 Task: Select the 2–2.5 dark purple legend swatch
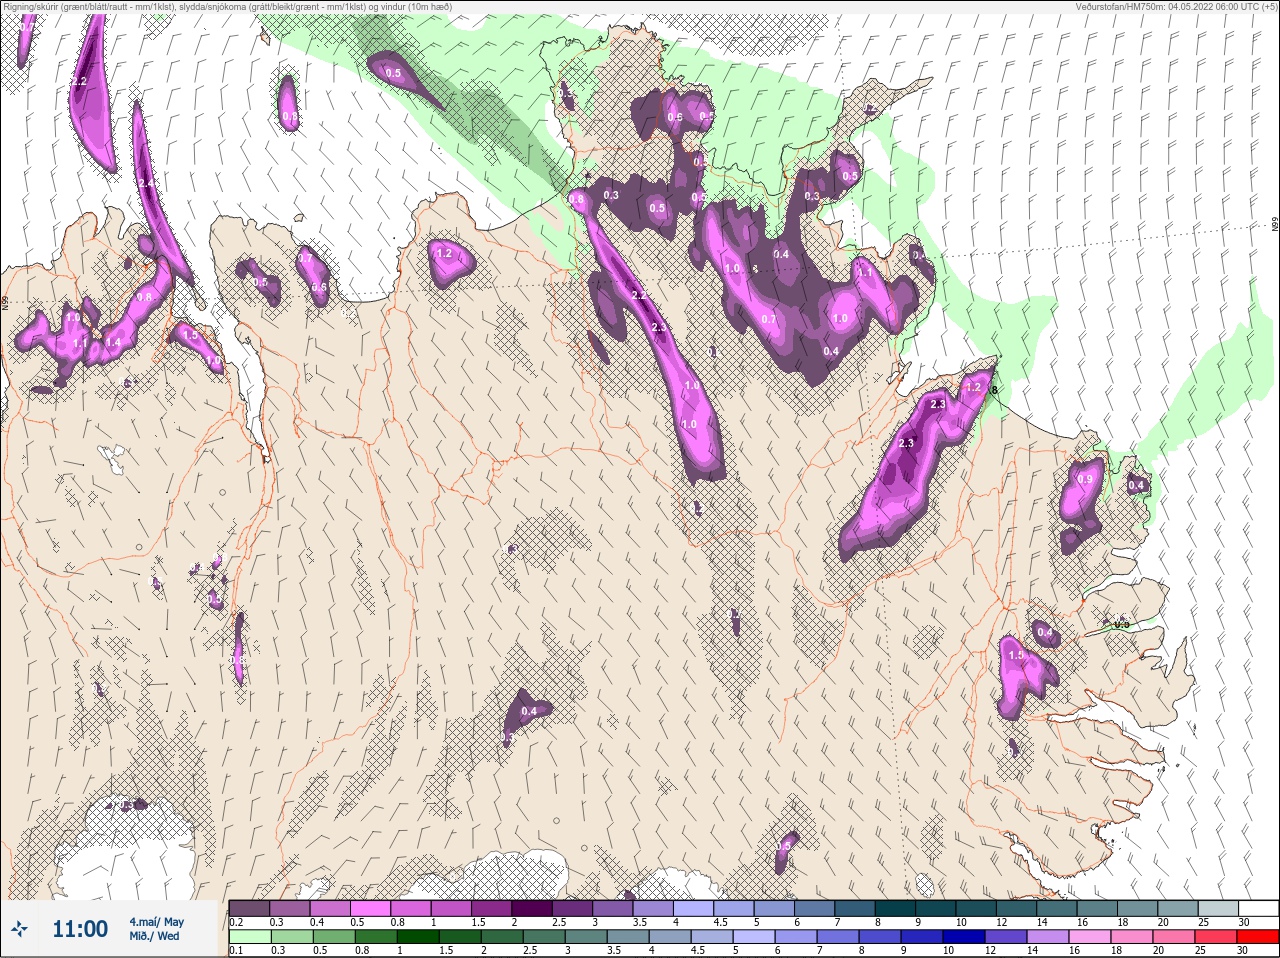(533, 908)
